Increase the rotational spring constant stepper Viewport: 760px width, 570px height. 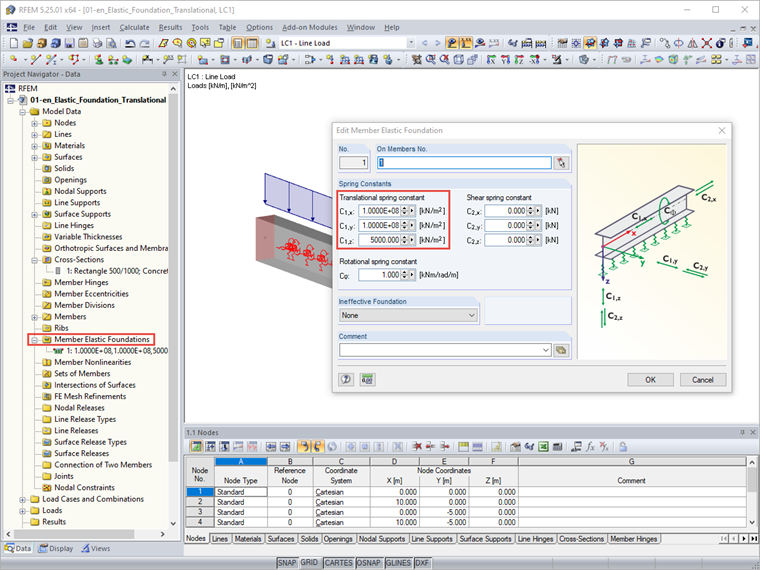pos(404,272)
